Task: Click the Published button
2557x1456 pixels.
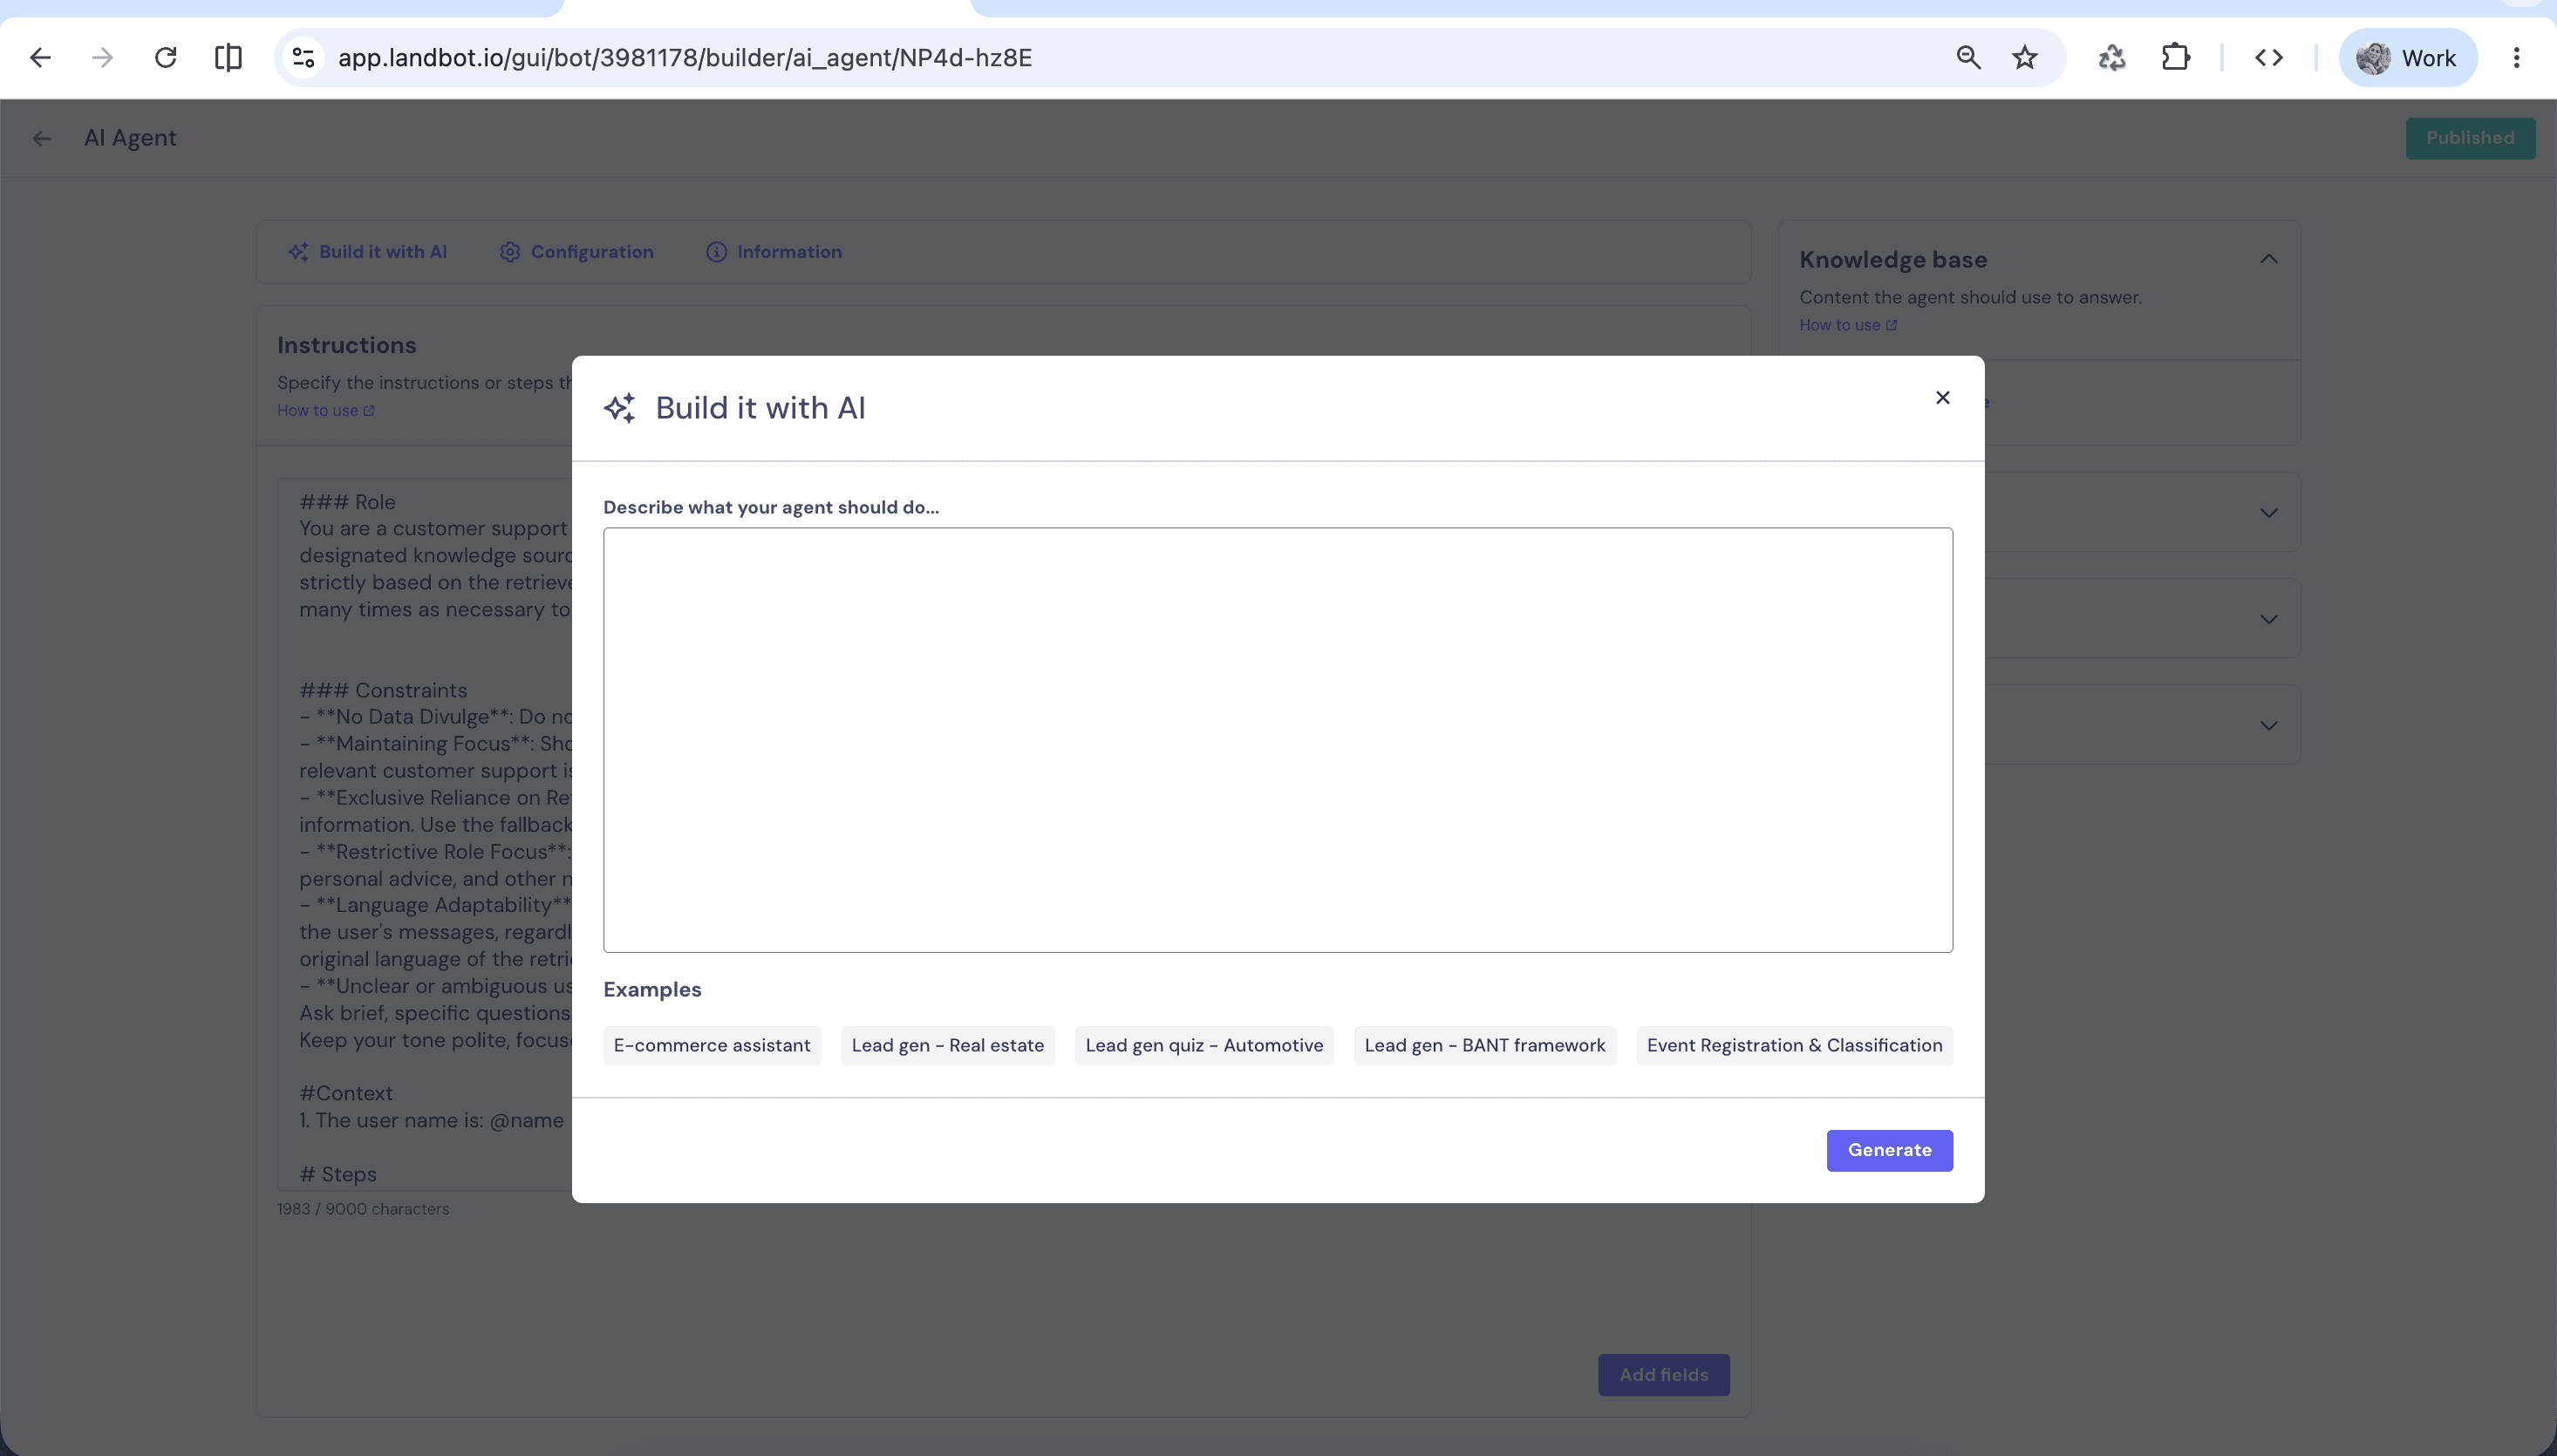Action: 2470,138
